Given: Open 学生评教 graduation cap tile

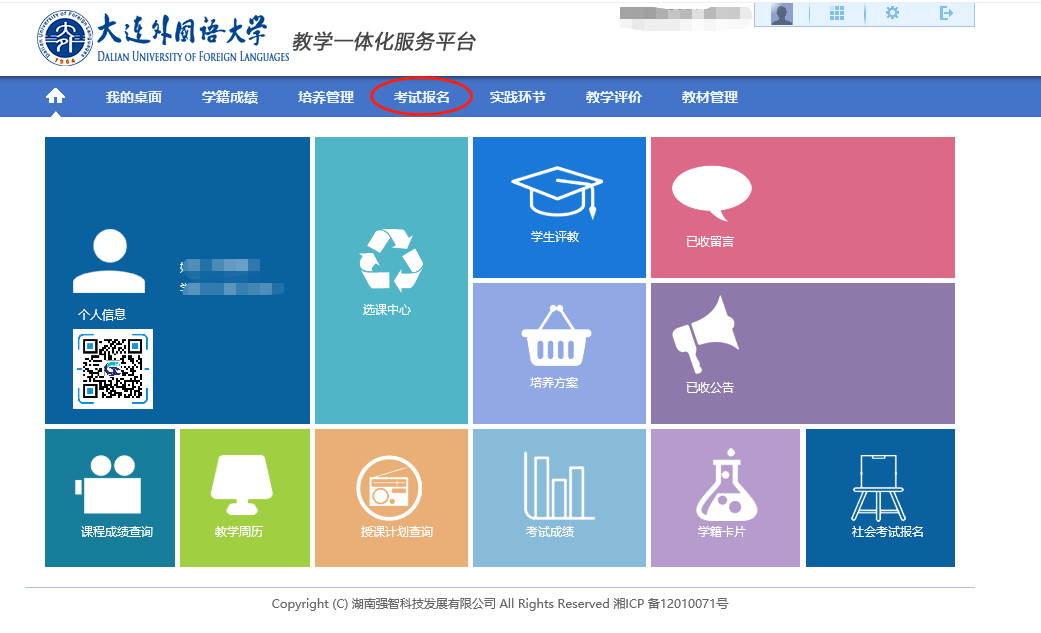Looking at the screenshot, I should (x=558, y=207).
